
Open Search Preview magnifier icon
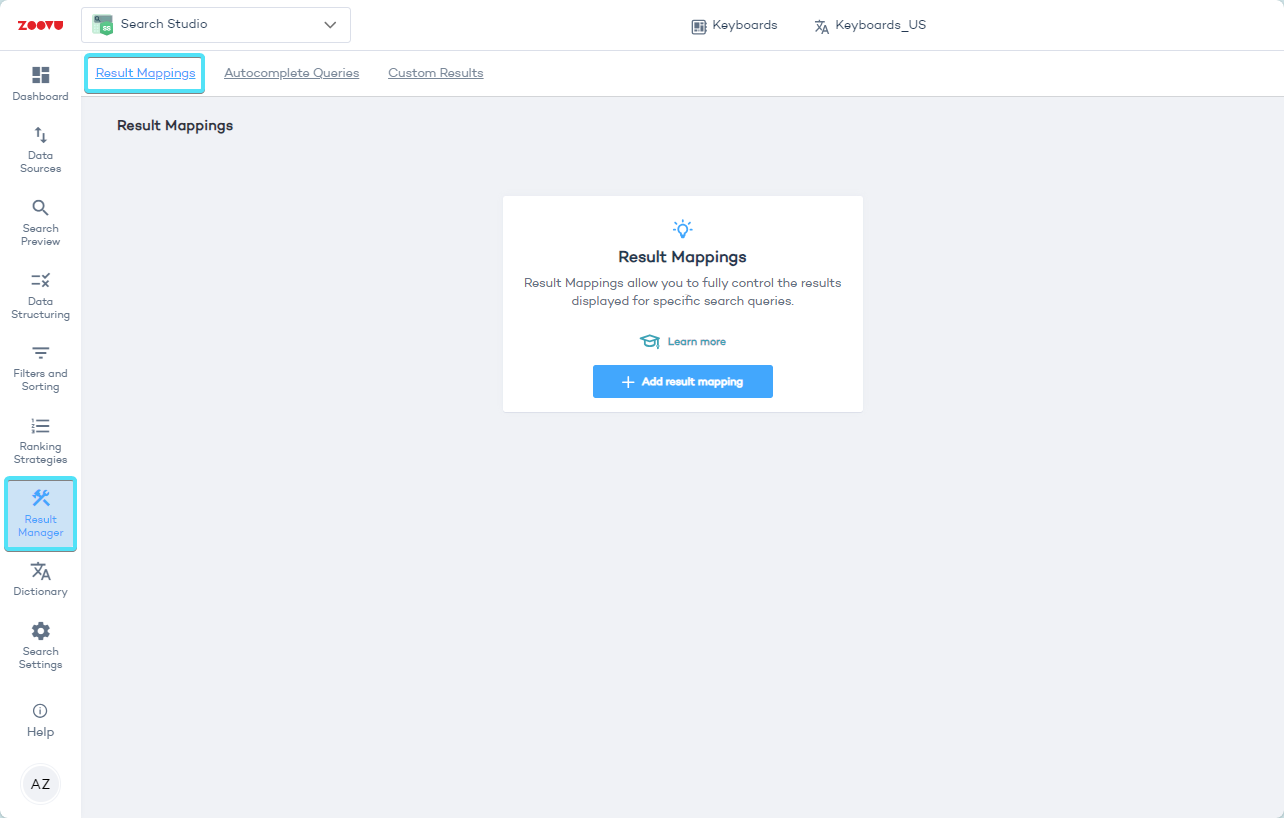tap(40, 208)
